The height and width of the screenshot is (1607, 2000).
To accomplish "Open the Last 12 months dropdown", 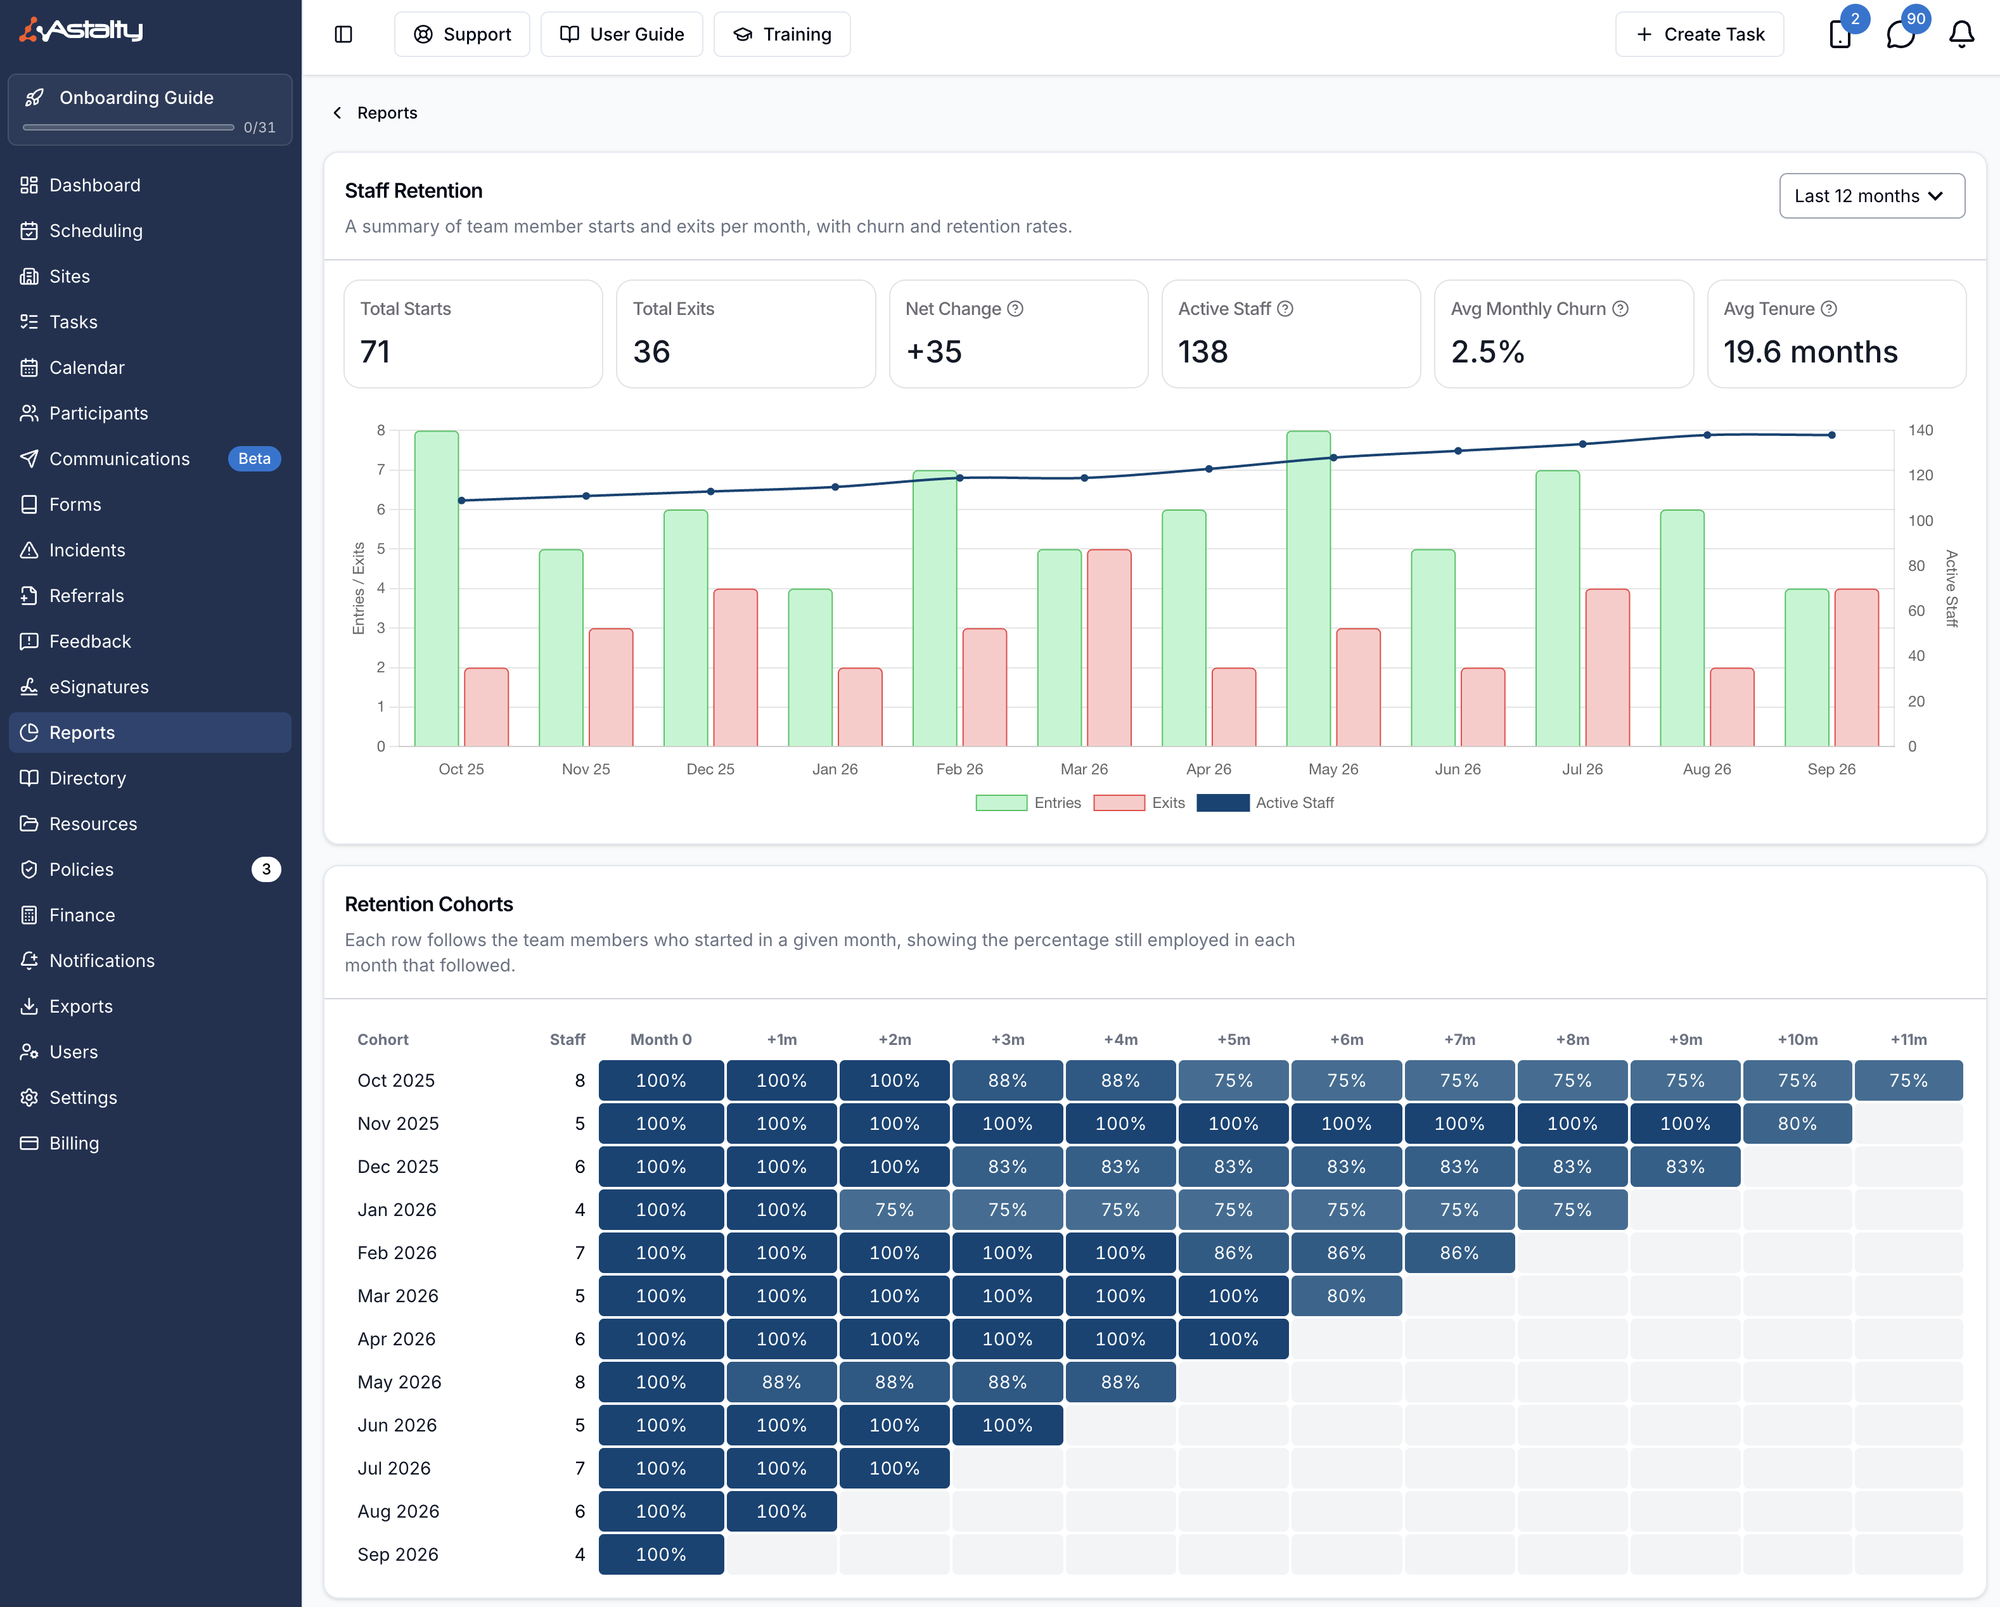I will (x=1871, y=196).
